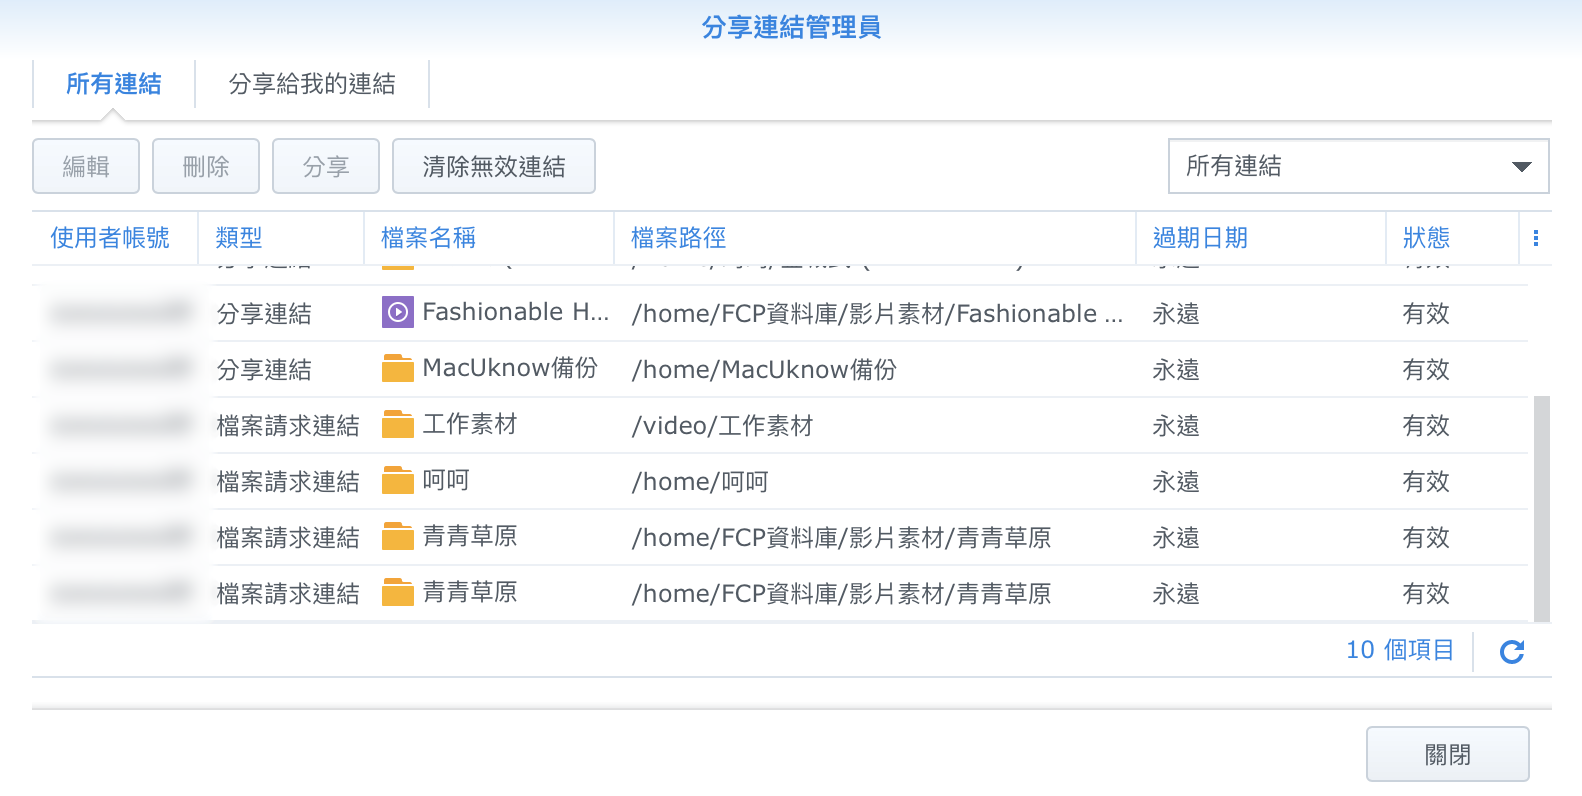This screenshot has height=796, width=1582.
Task: Click the folder icon in the last row
Action: [397, 593]
